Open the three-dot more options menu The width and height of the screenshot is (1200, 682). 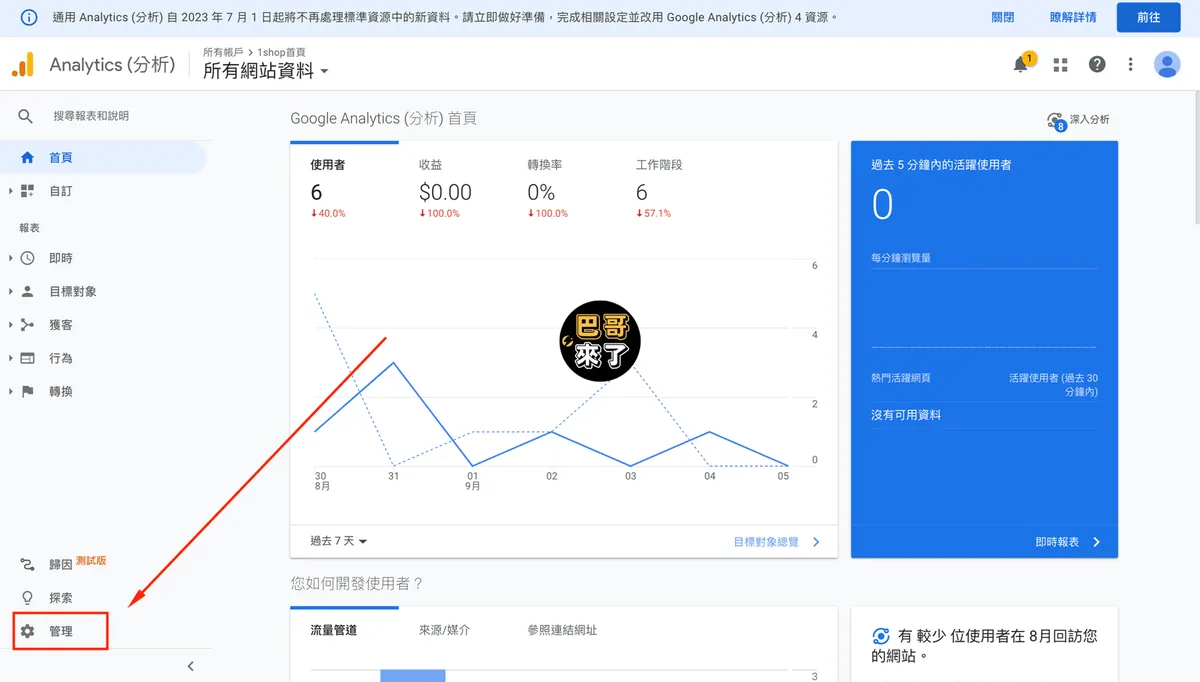[1131, 65]
